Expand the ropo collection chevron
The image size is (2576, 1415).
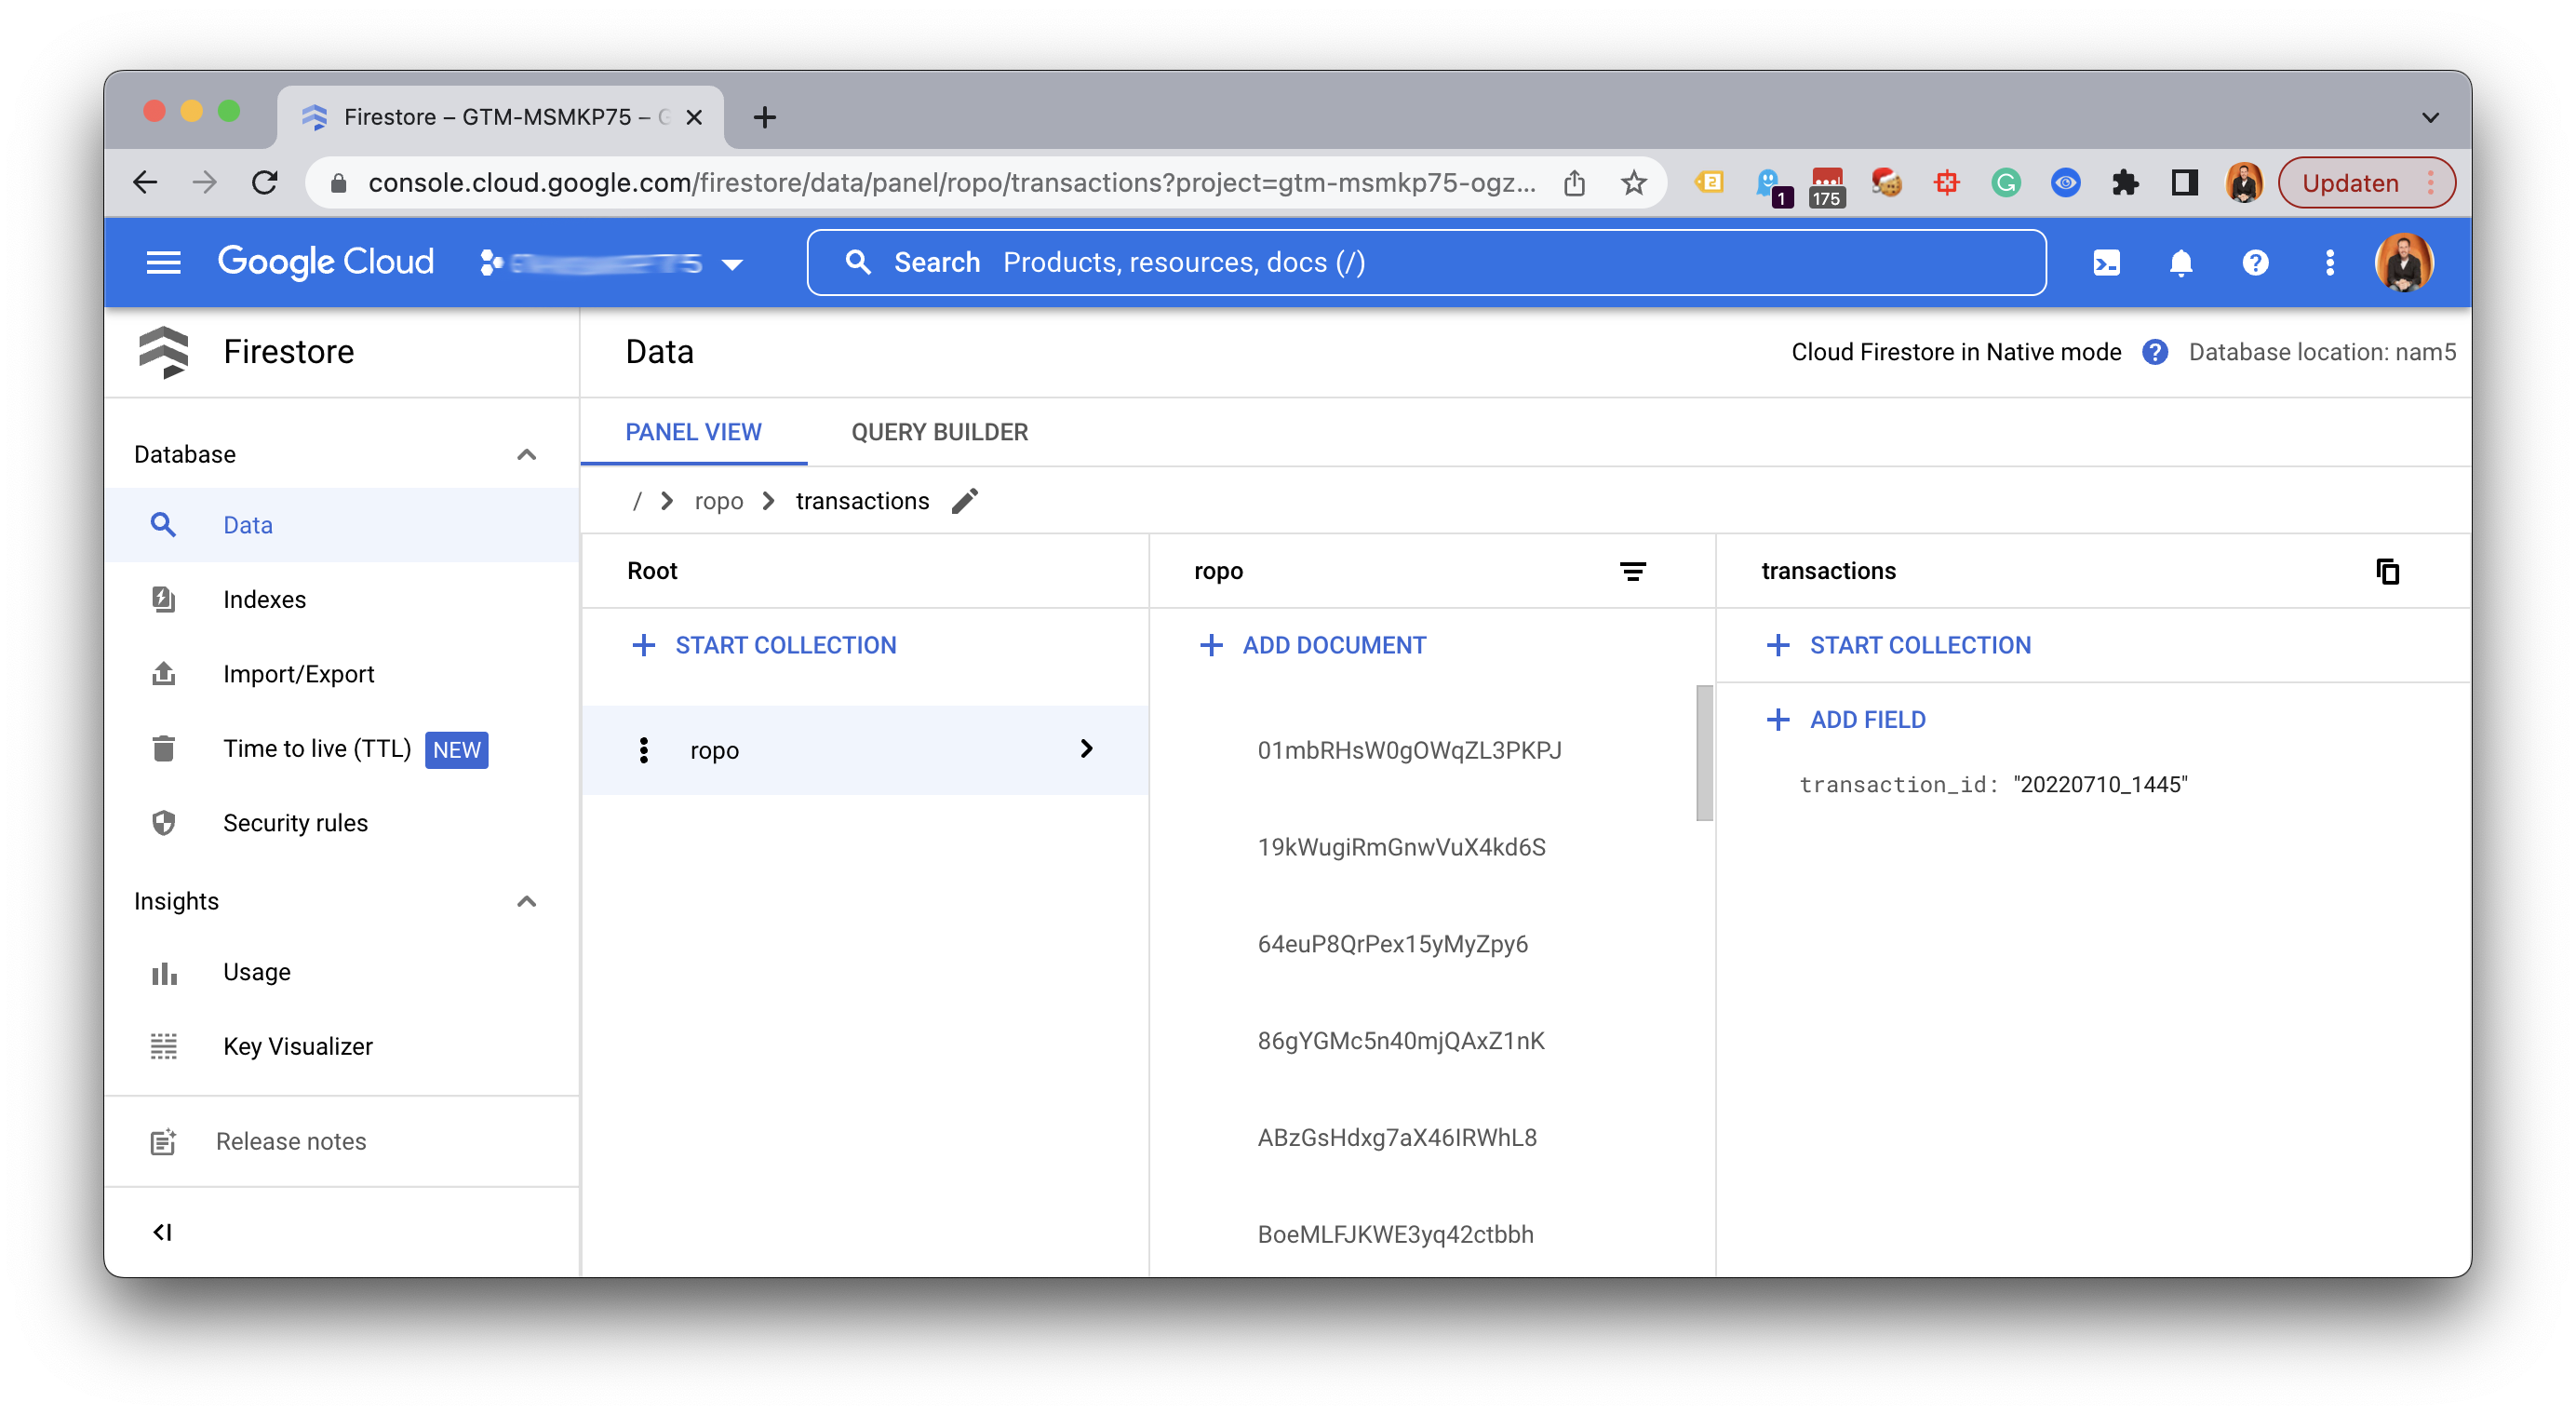coord(1086,749)
